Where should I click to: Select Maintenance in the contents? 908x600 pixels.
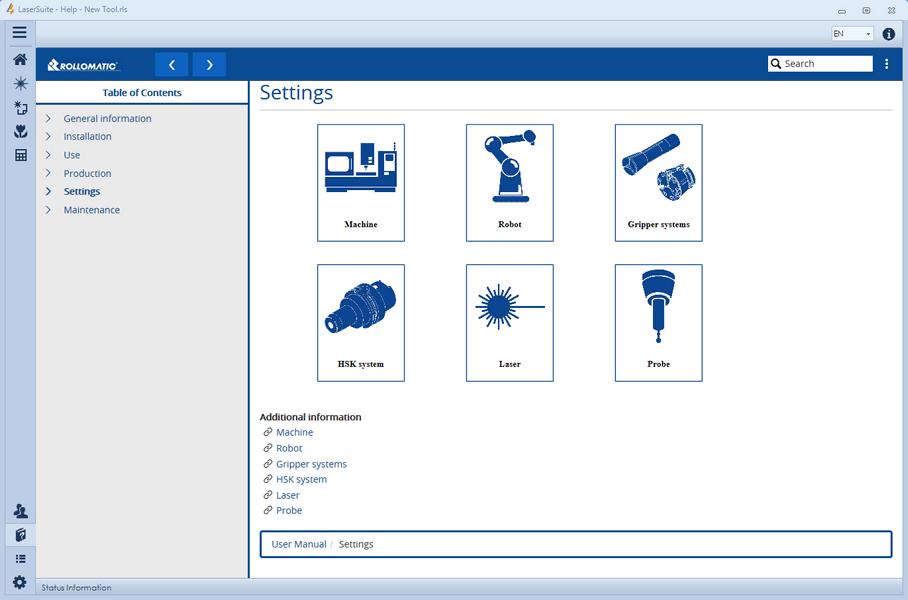[91, 210]
